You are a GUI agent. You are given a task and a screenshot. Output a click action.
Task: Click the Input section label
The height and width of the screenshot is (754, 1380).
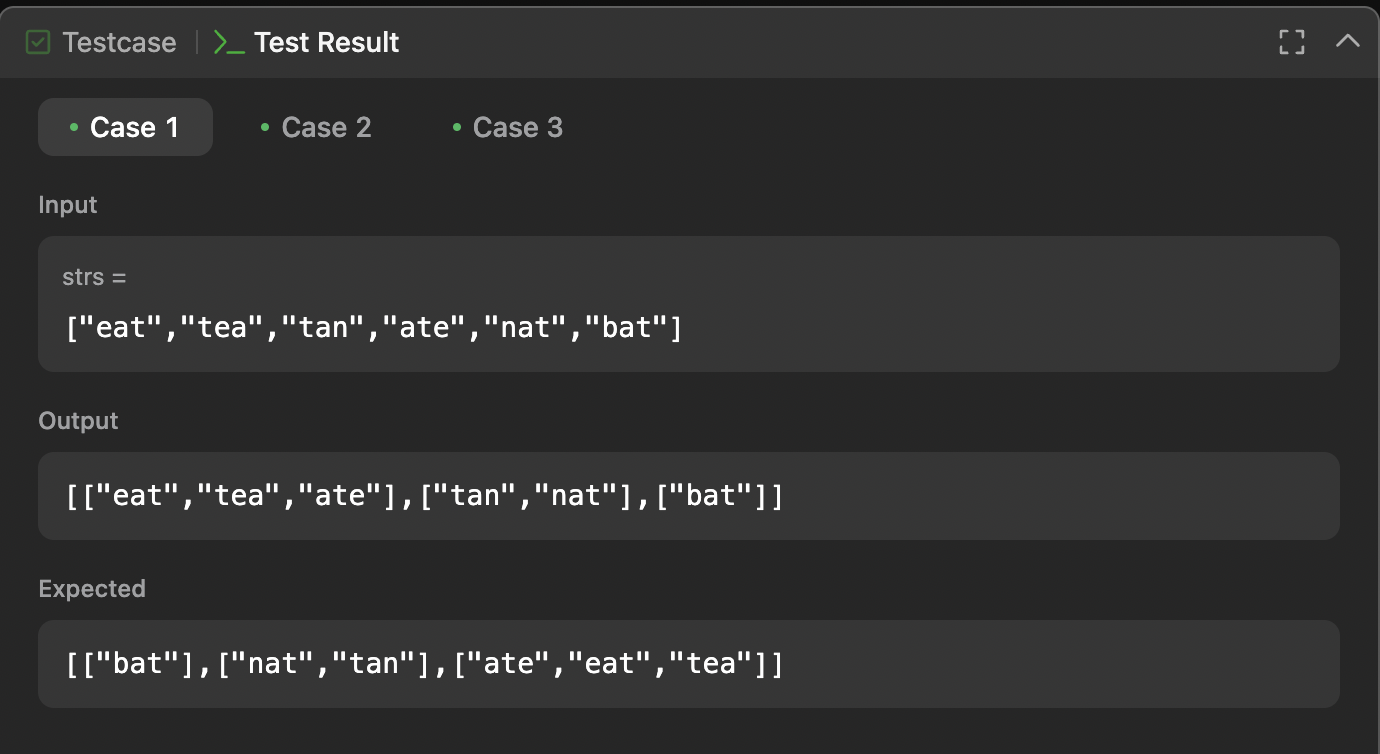click(68, 205)
